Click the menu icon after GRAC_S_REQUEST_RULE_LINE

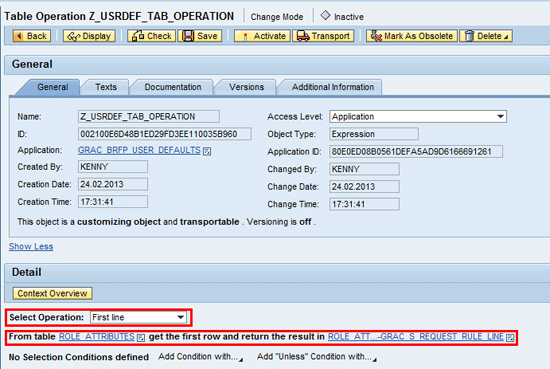(510, 337)
